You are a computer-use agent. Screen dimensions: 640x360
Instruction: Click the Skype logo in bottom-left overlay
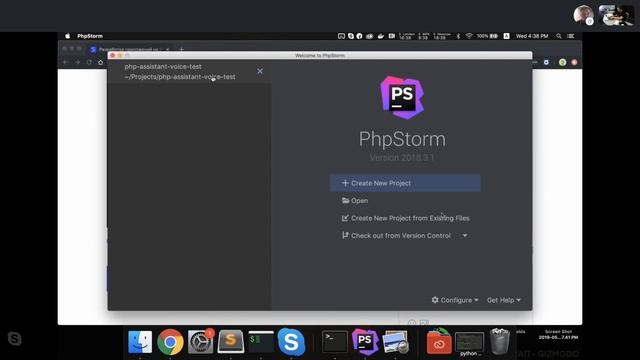(x=14, y=338)
